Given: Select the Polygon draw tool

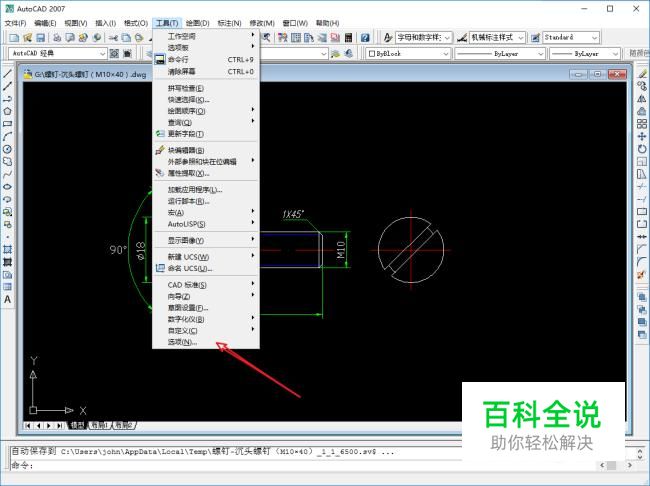Looking at the screenshot, I should coord(7,111).
